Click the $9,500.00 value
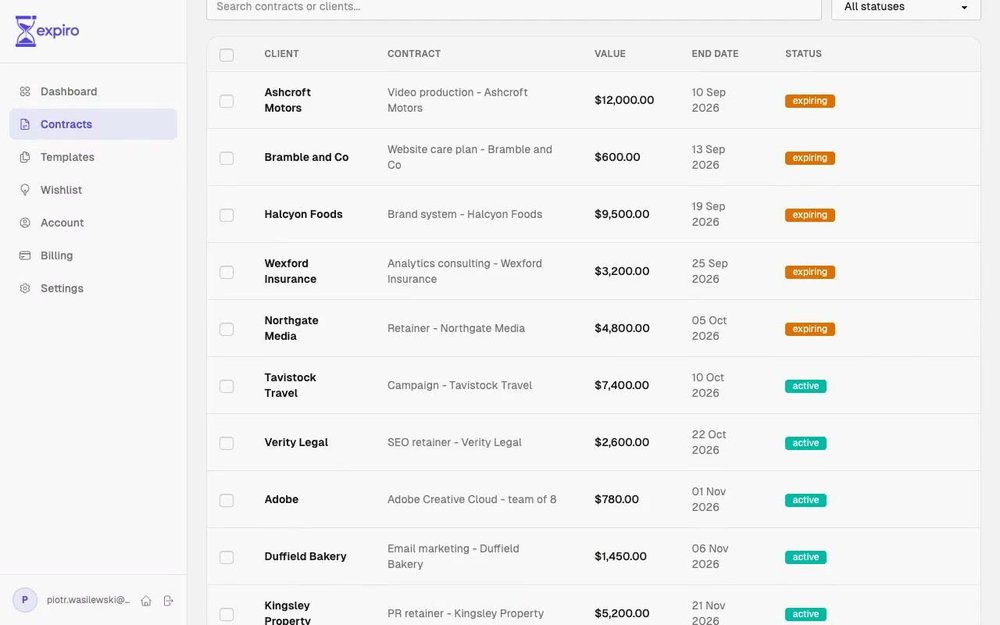Viewport: 1000px width, 625px height. 622,214
